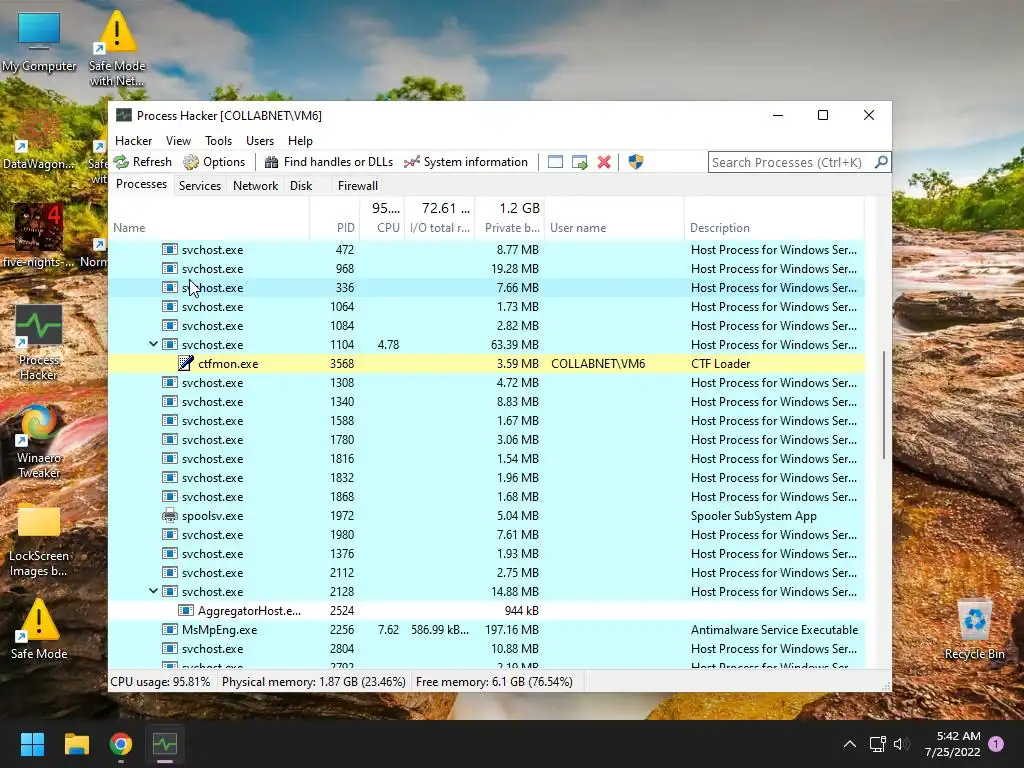Open System information
The height and width of the screenshot is (768, 1024).
point(466,162)
